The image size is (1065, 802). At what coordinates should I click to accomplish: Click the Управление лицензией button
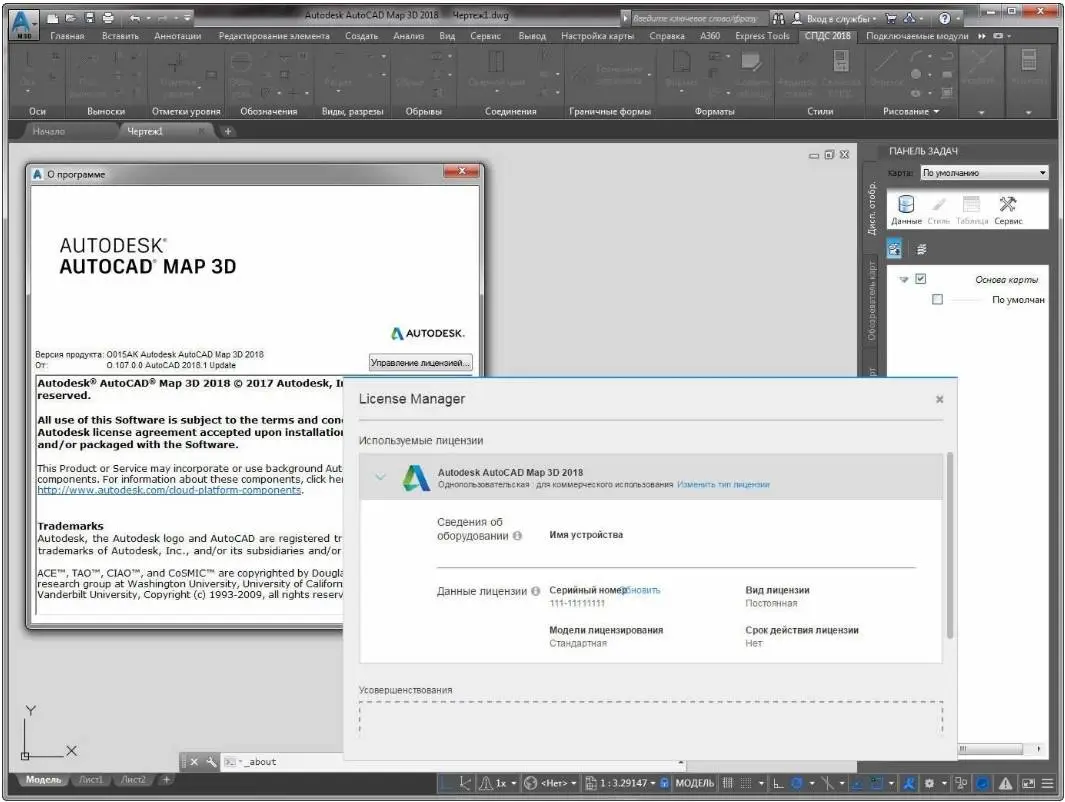tap(420, 363)
